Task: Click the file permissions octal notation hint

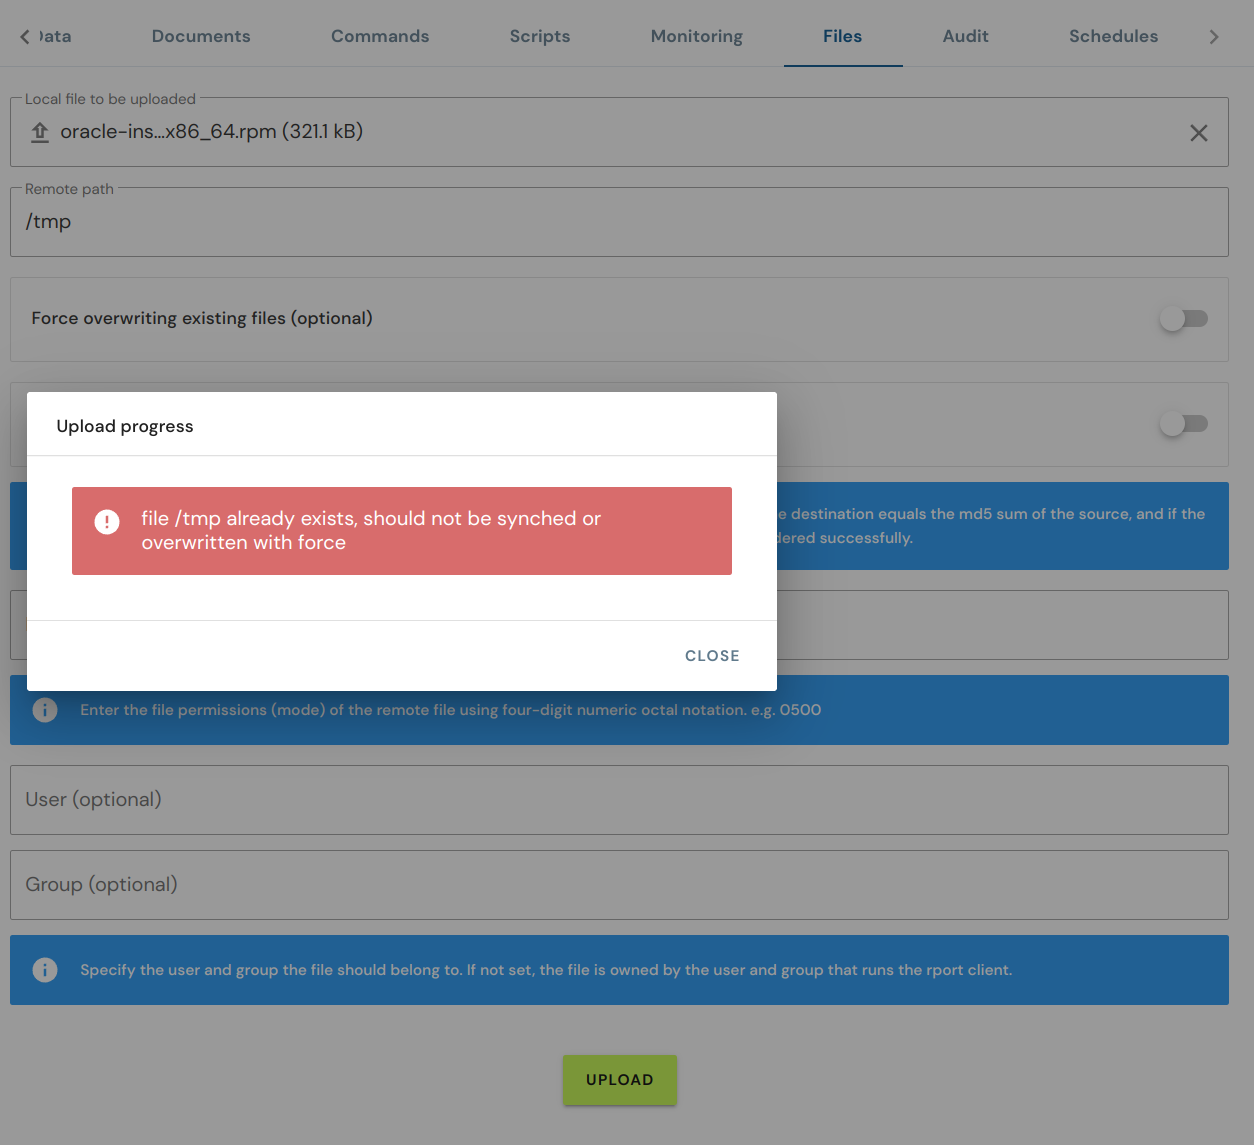Action: [451, 710]
